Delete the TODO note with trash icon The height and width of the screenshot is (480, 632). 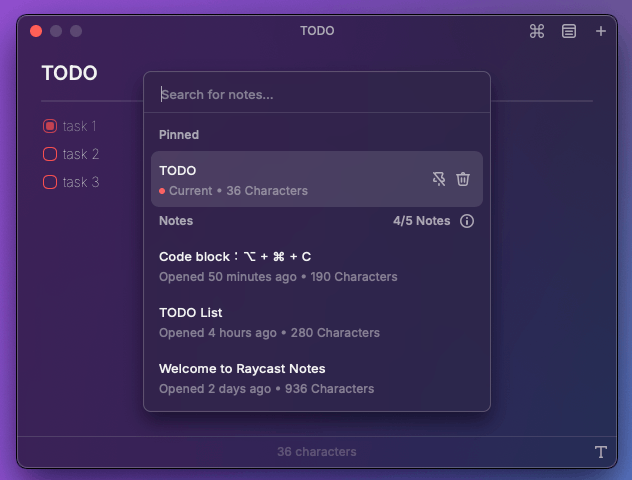(463, 179)
